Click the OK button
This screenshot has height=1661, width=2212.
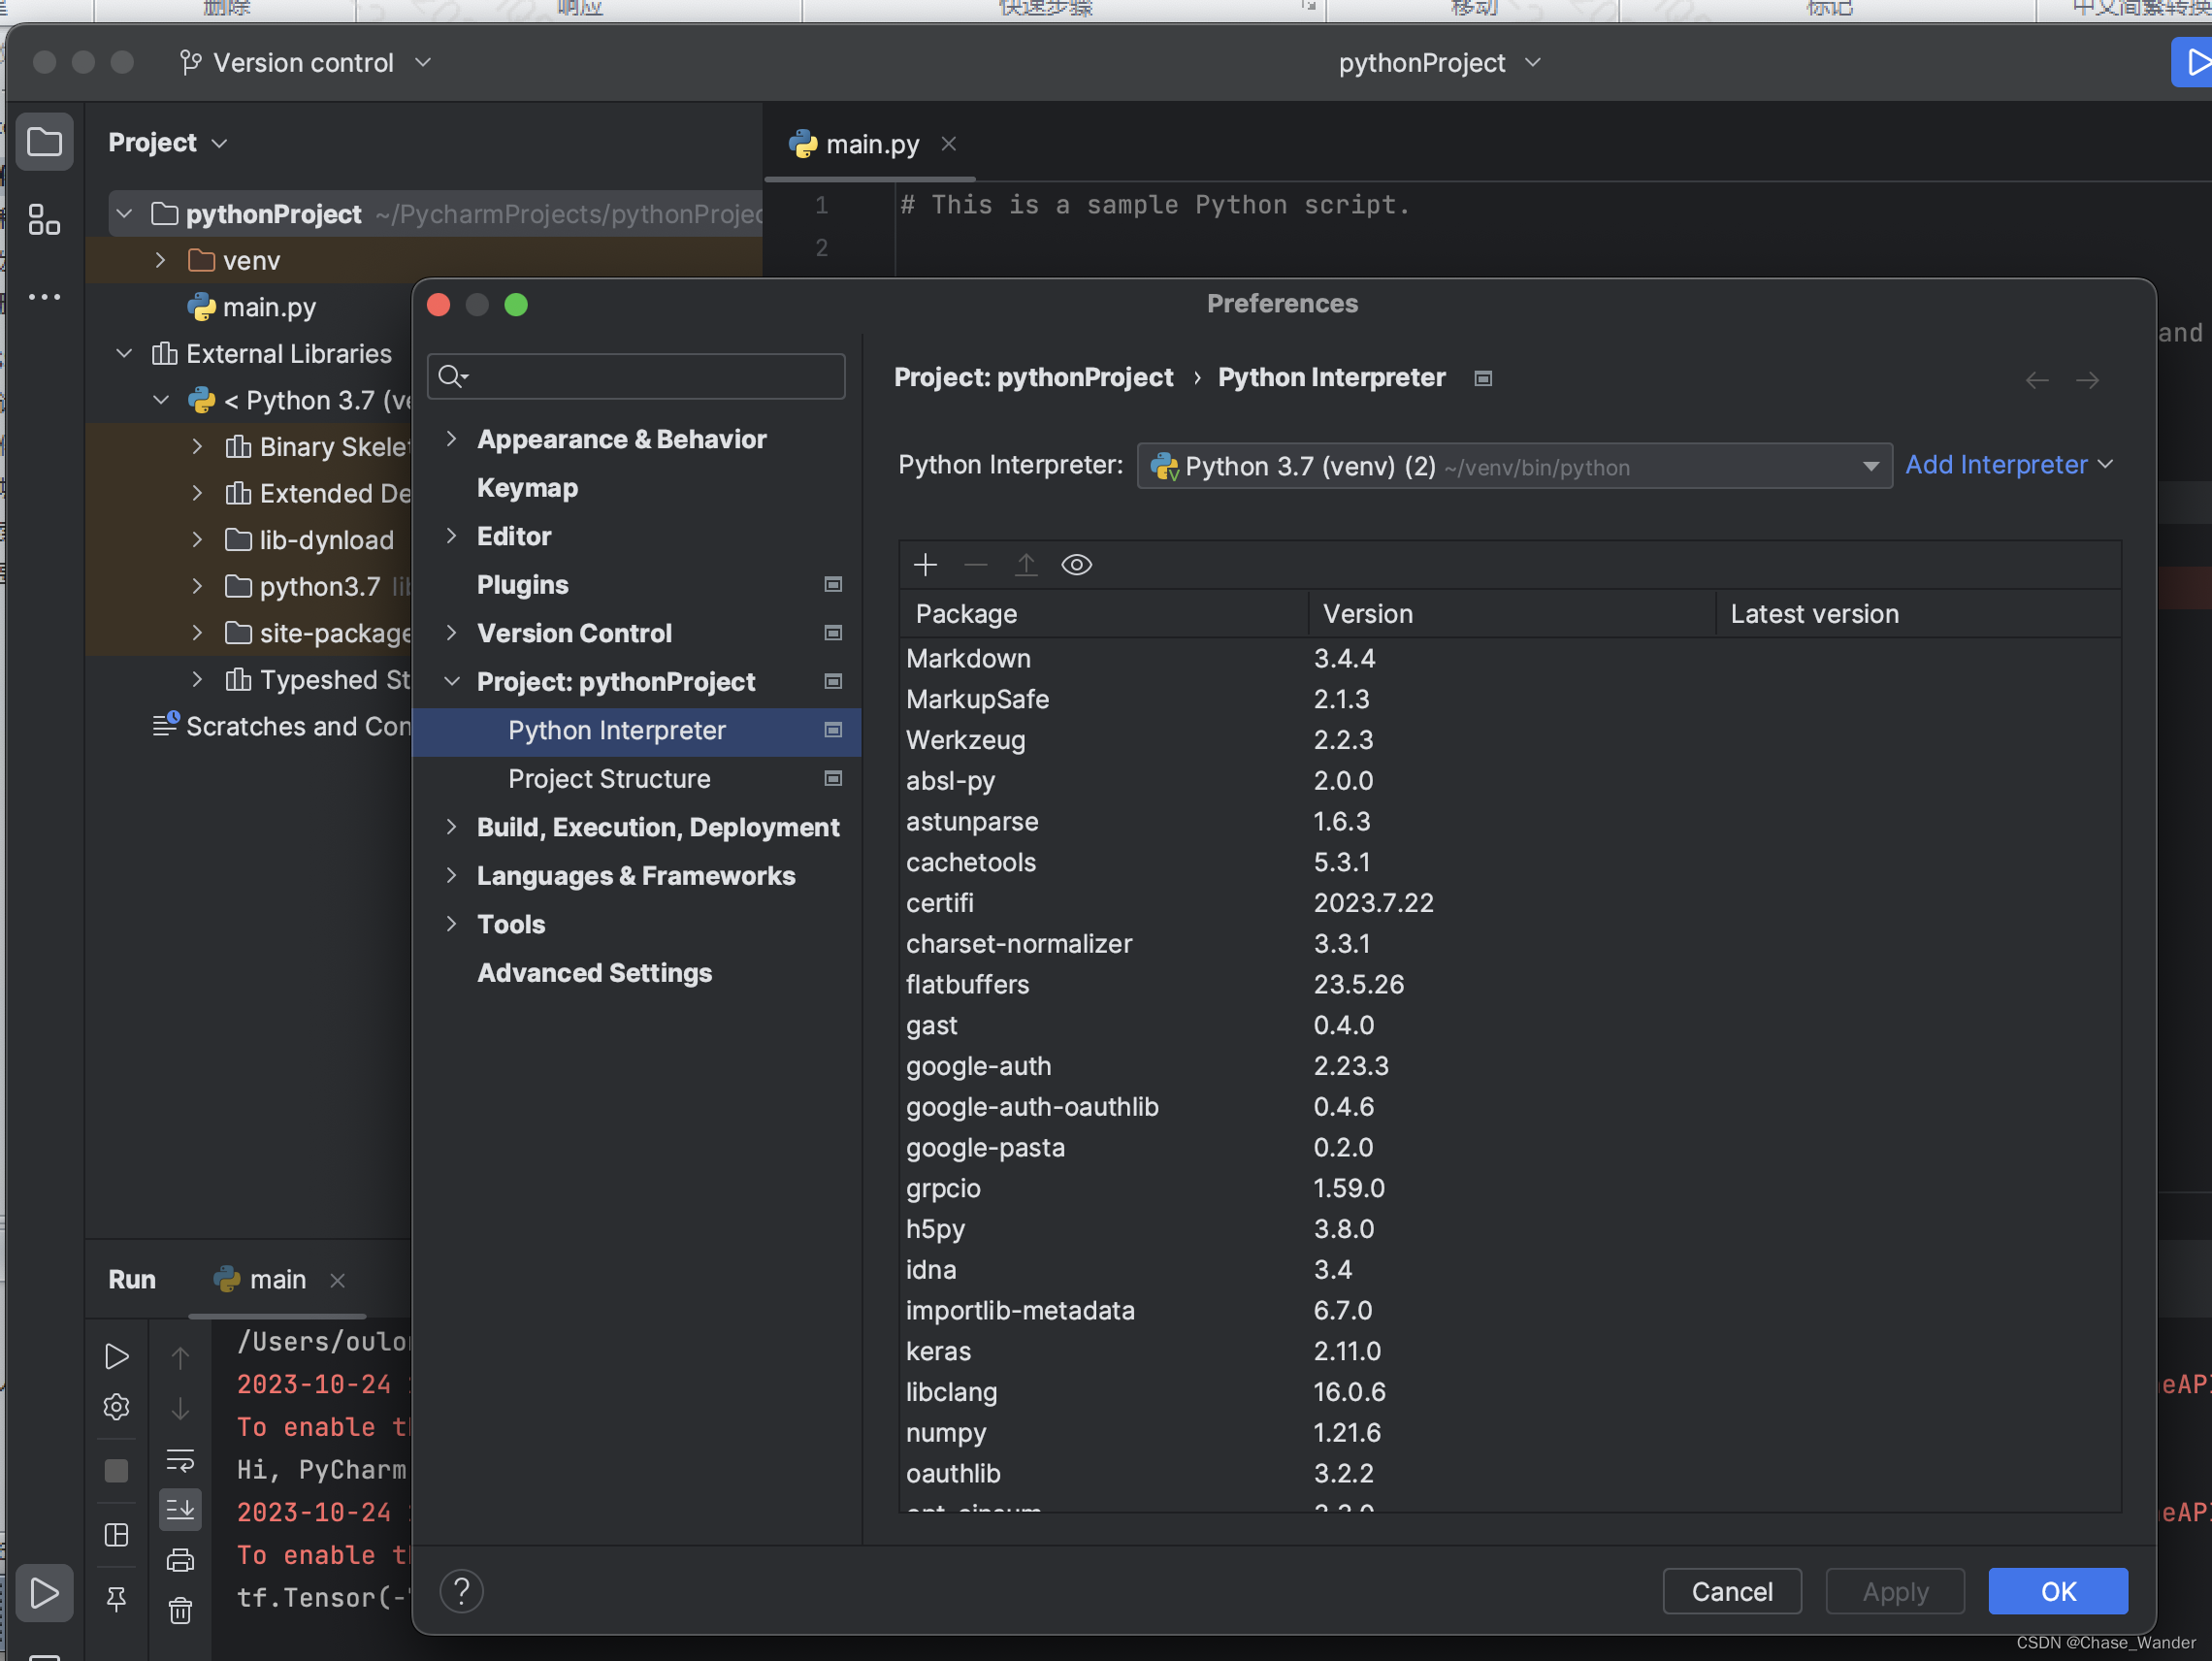click(2057, 1591)
